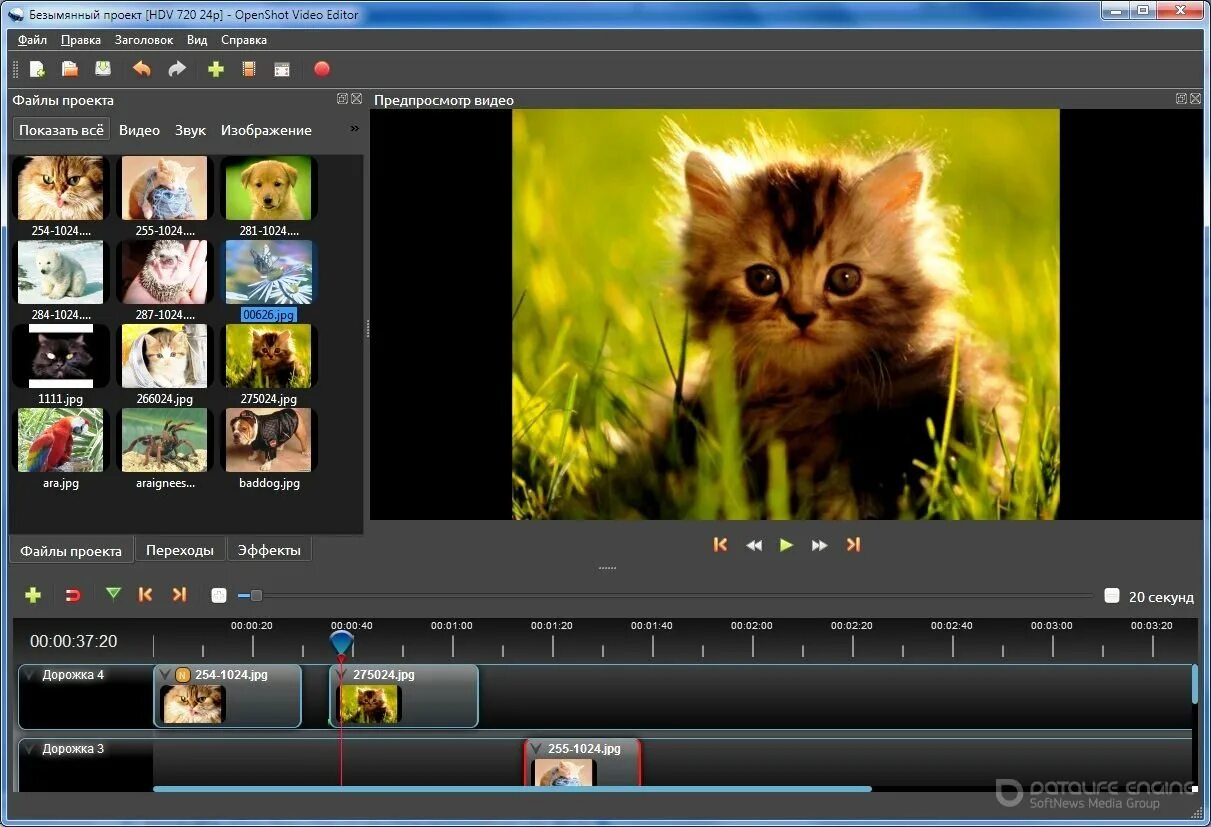The image size is (1211, 827).
Task: Open the Справка menu
Action: 244,40
